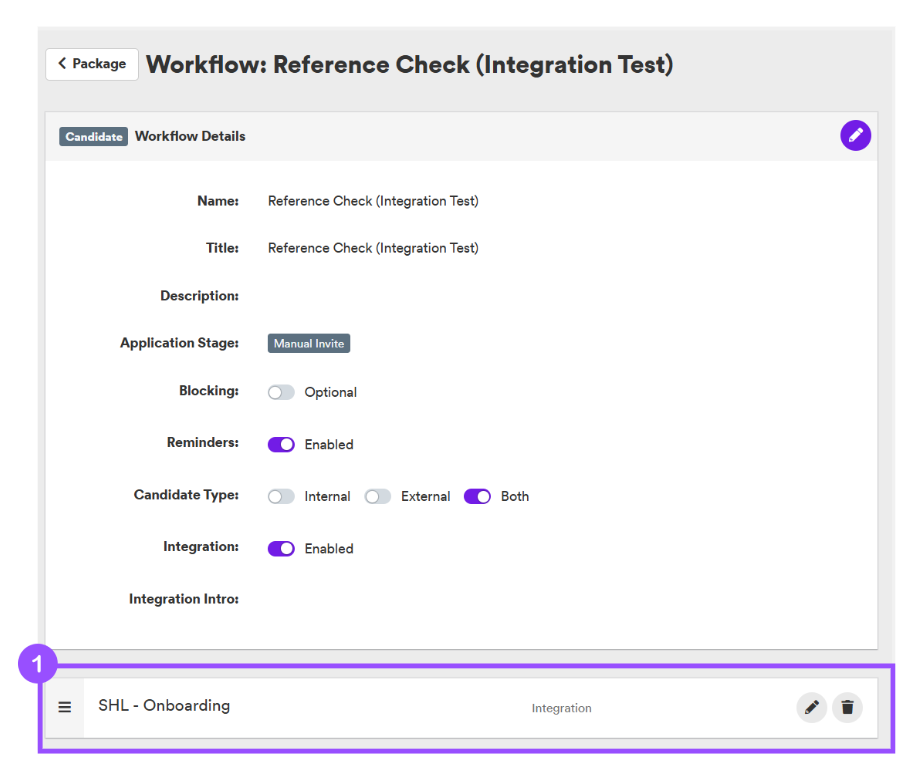Delete the SHL - Onboarding step with the trash icon
Viewport: 921px width, 772px height.
coord(847,707)
